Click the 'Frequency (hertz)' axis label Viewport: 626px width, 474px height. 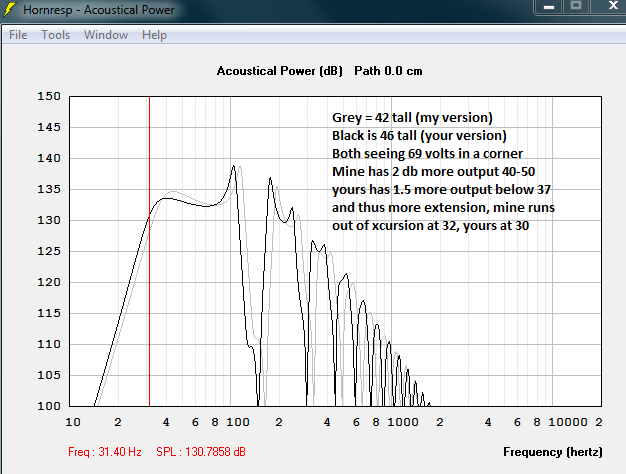click(553, 452)
